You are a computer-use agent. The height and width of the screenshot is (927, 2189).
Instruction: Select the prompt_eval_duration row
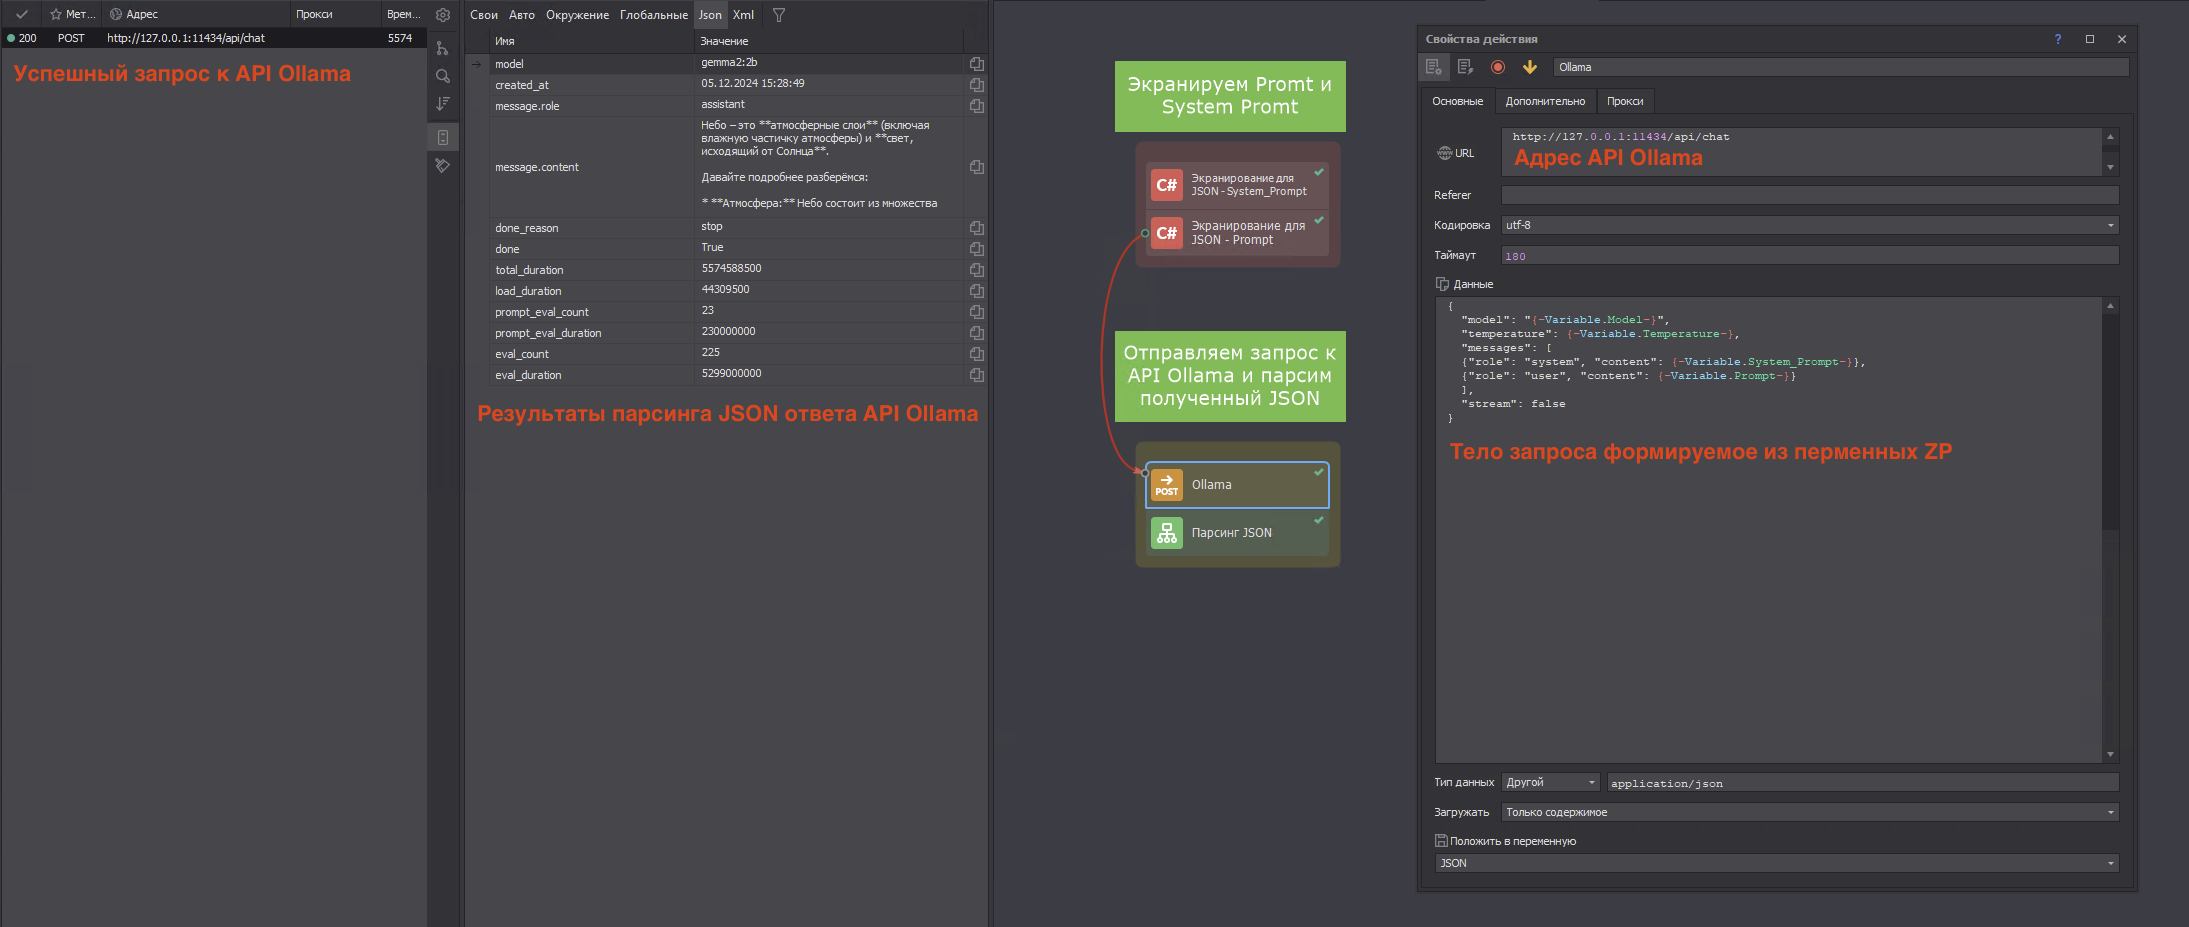727,333
